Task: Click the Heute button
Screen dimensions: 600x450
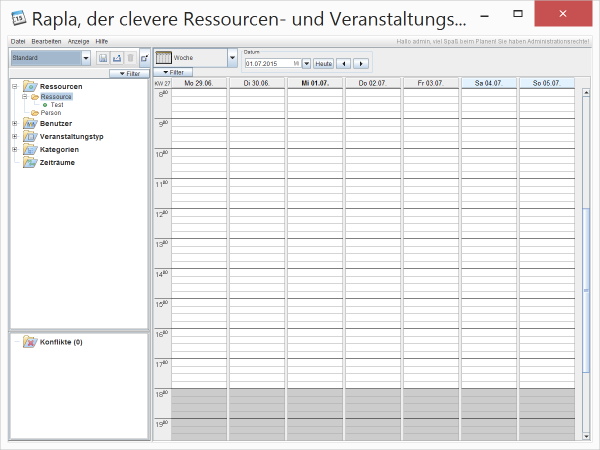Action: click(x=323, y=64)
